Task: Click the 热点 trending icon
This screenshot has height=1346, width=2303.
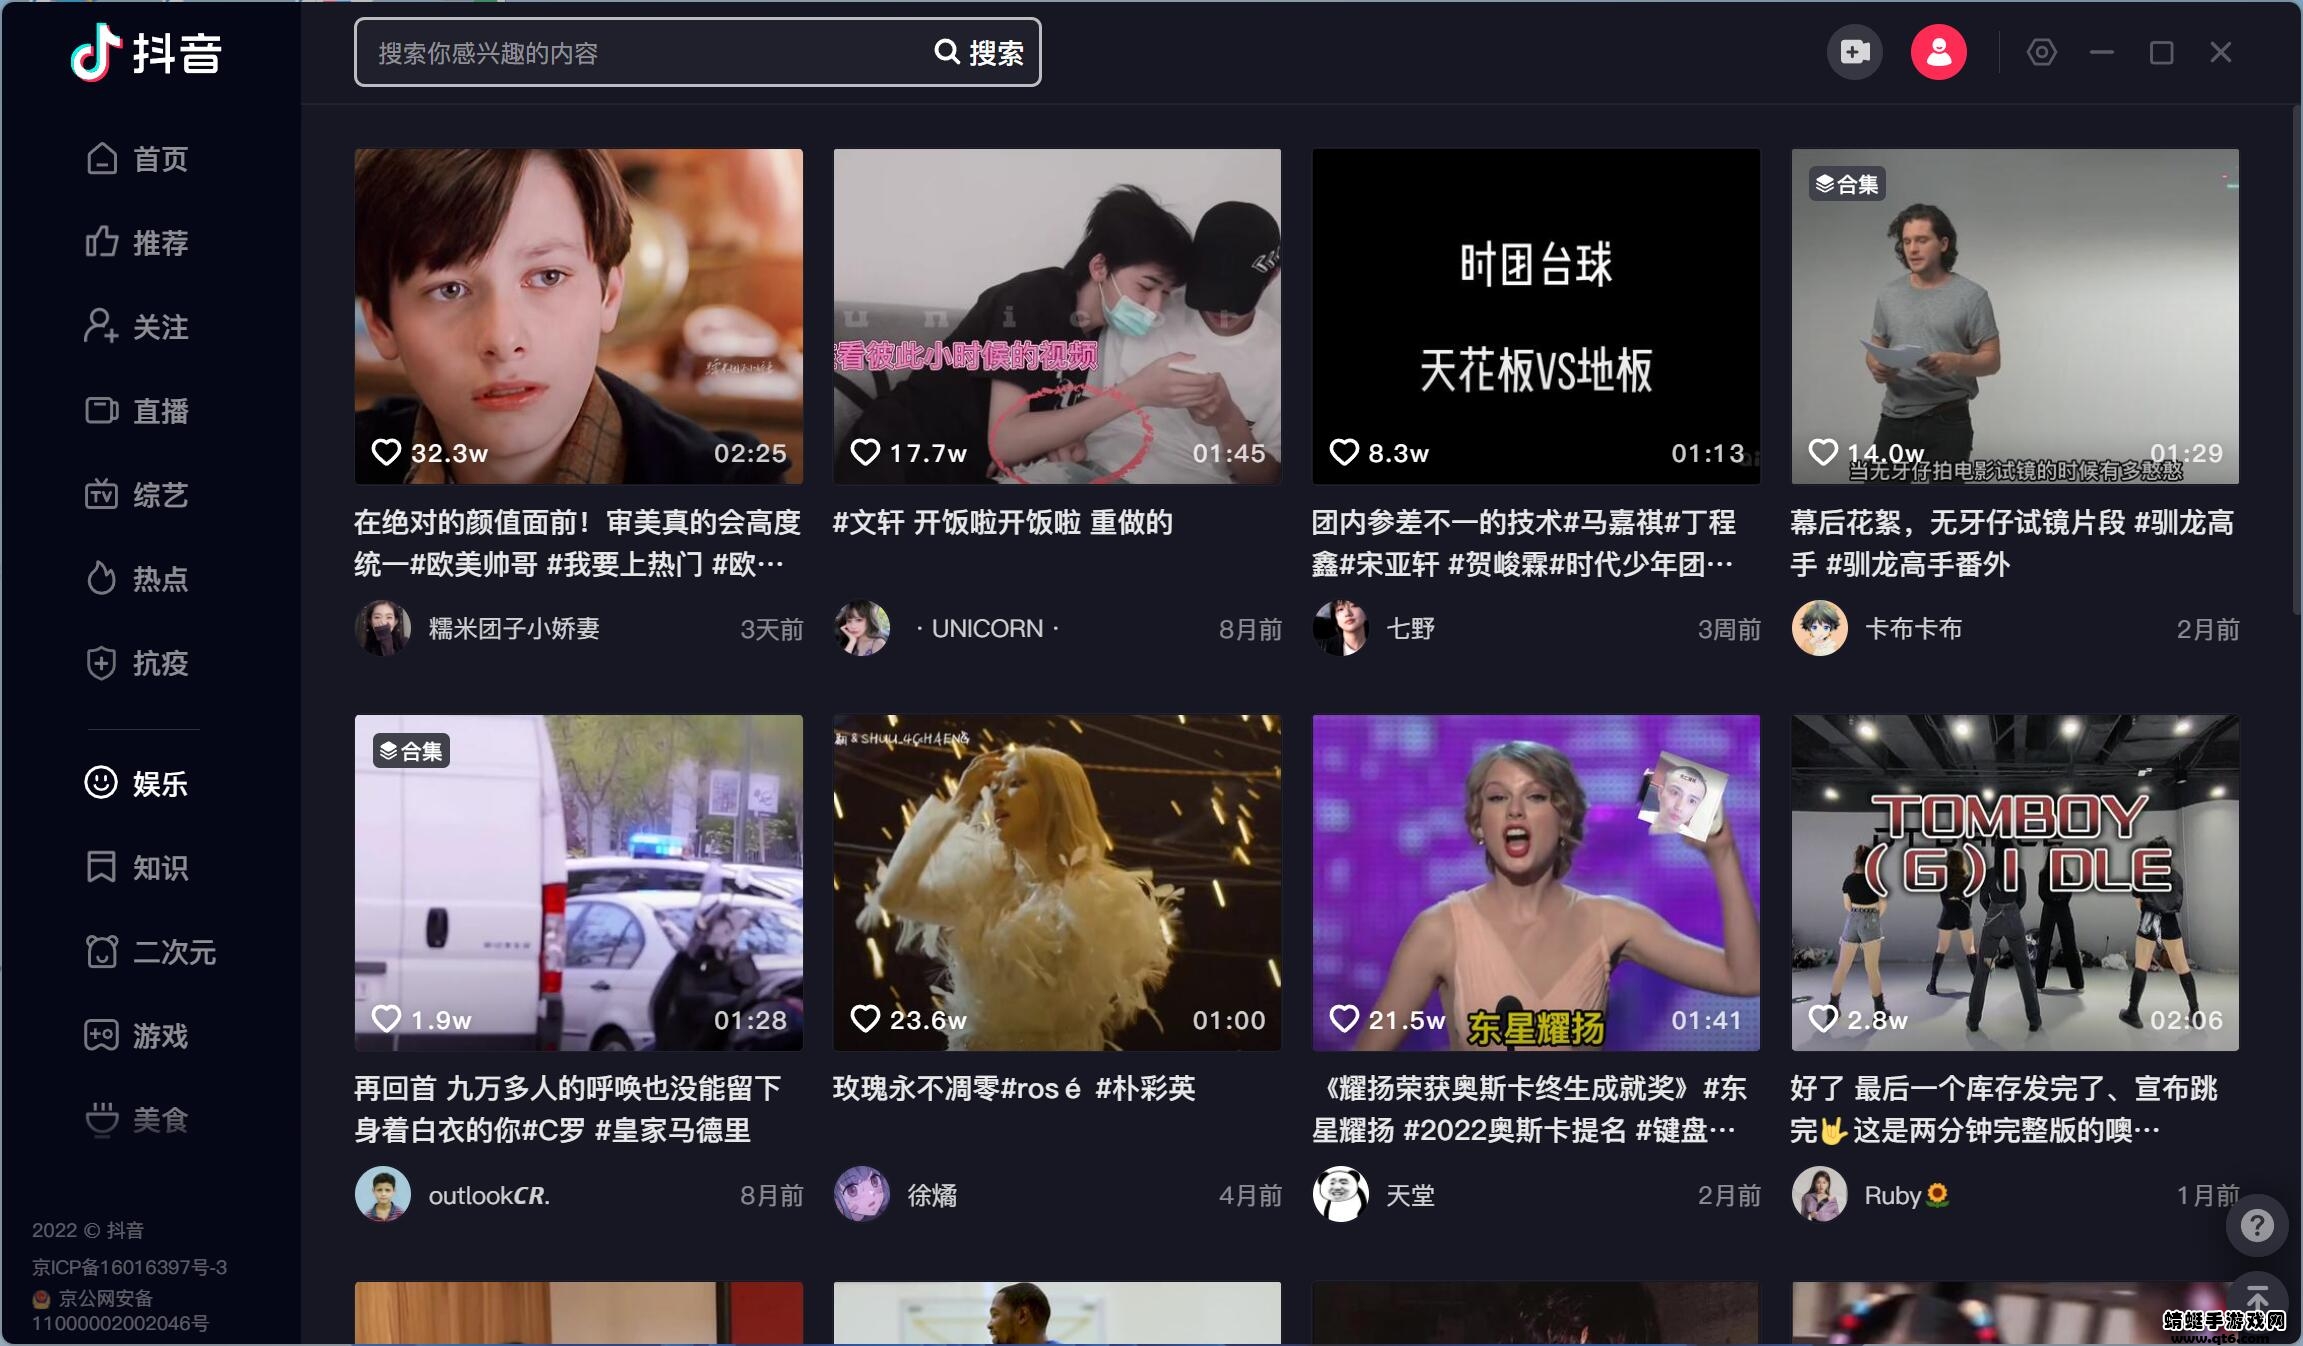Action: point(101,575)
